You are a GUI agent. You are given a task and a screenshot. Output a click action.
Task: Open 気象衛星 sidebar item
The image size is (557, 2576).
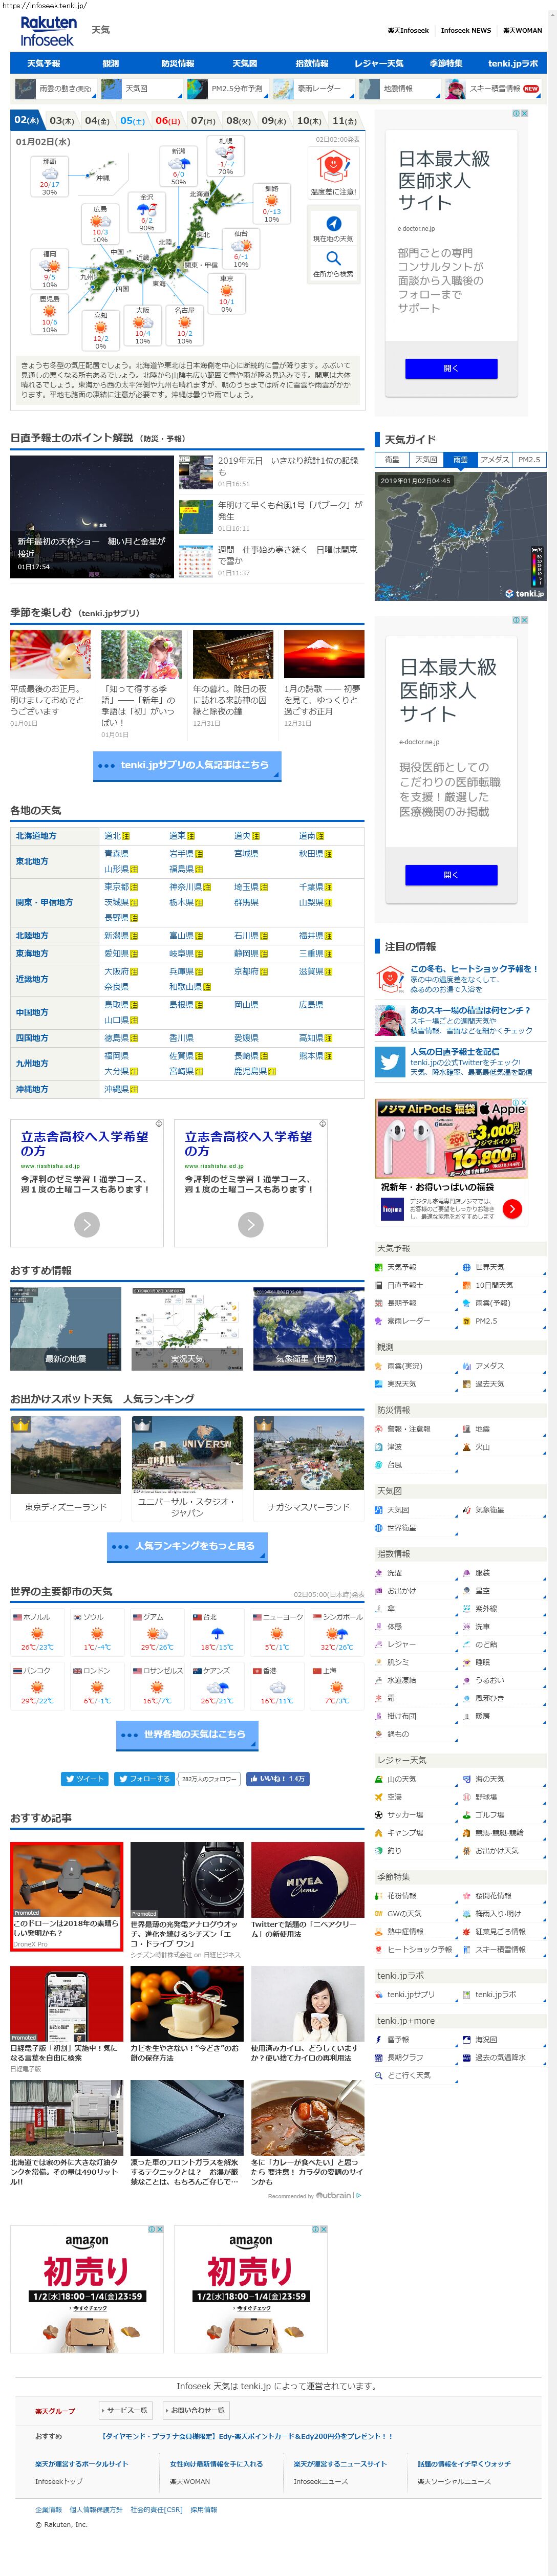click(x=490, y=1510)
